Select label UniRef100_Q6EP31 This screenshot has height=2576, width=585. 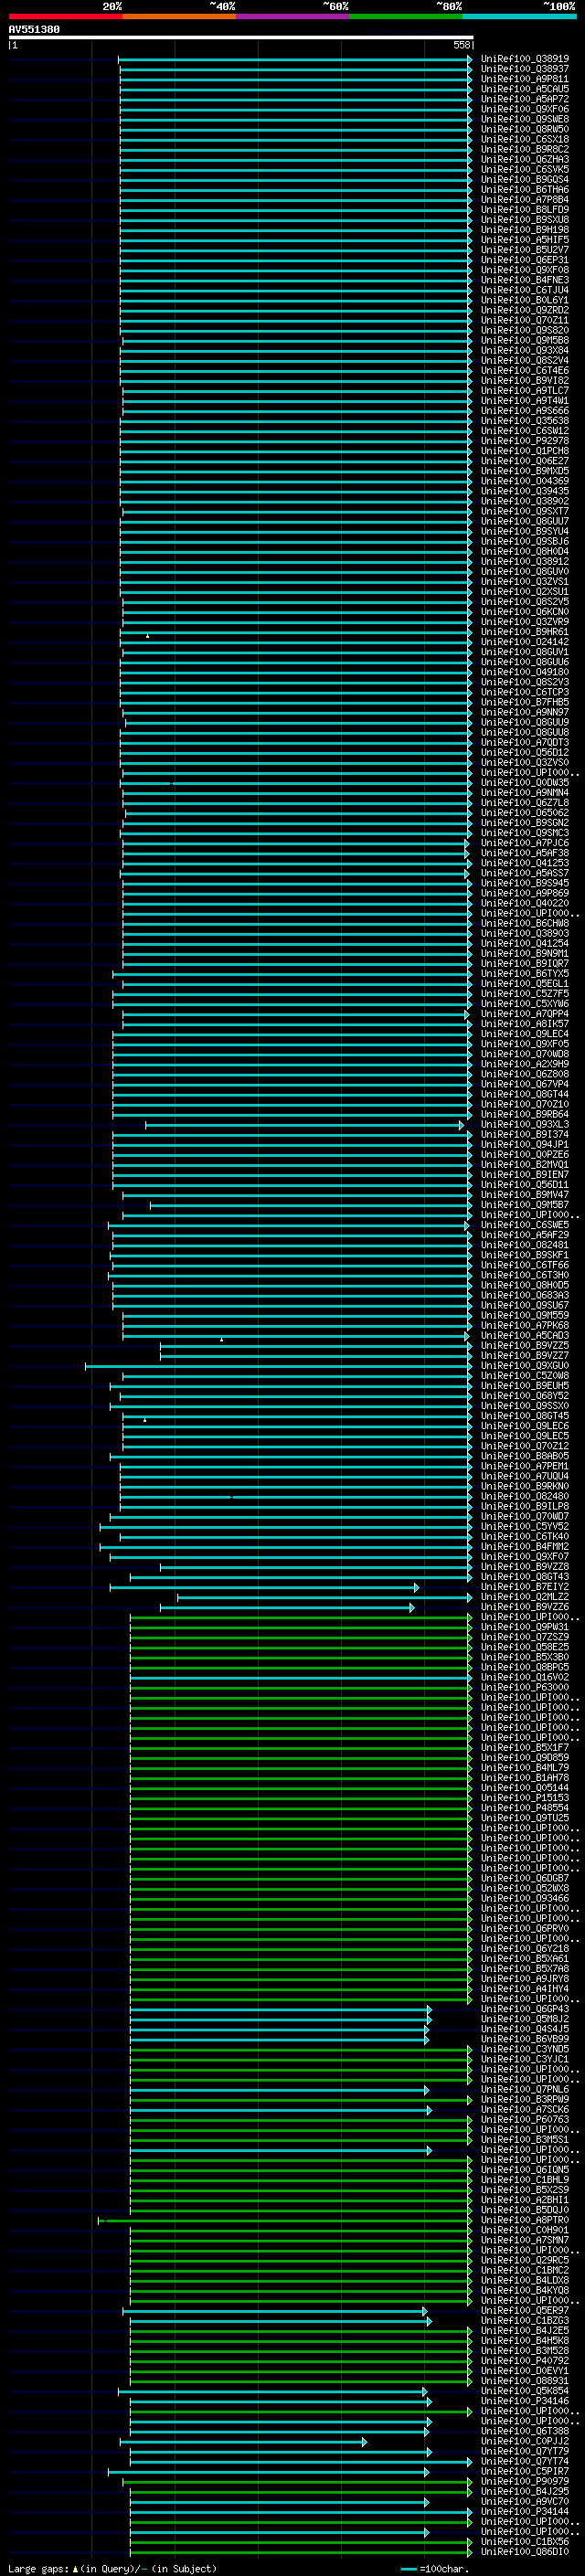(525, 260)
